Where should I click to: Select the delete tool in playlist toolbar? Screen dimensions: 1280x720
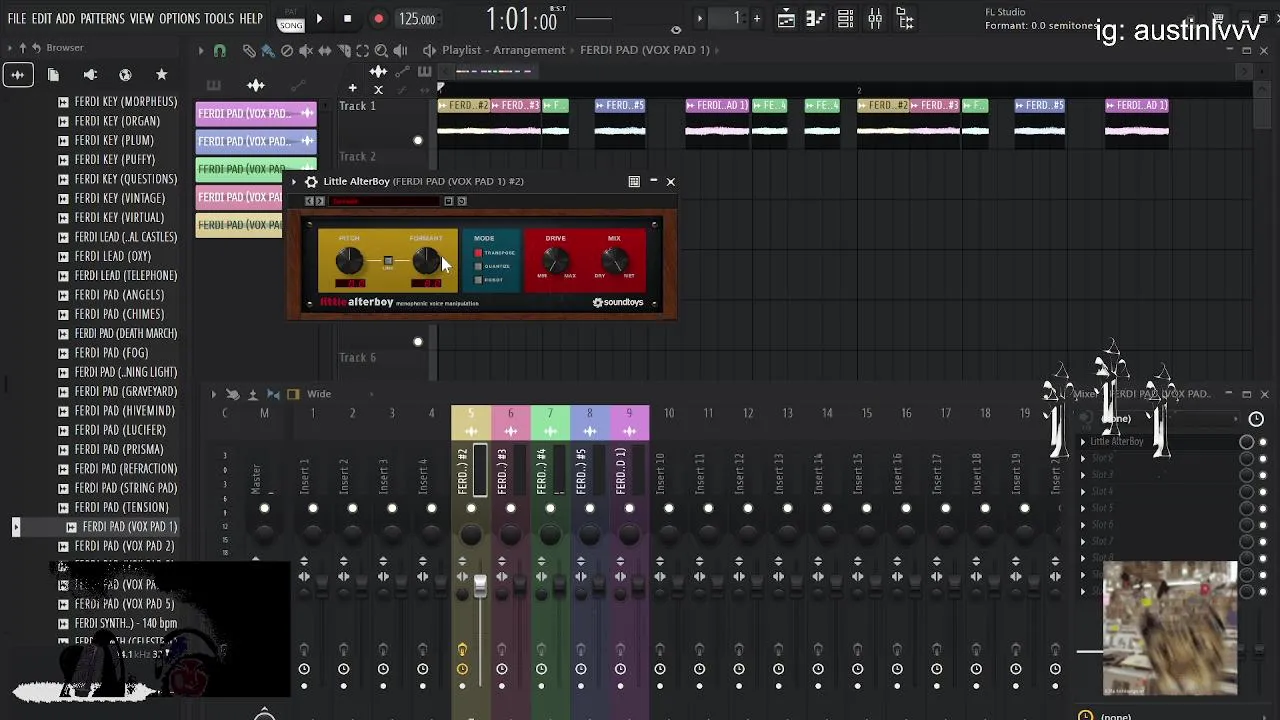287,50
